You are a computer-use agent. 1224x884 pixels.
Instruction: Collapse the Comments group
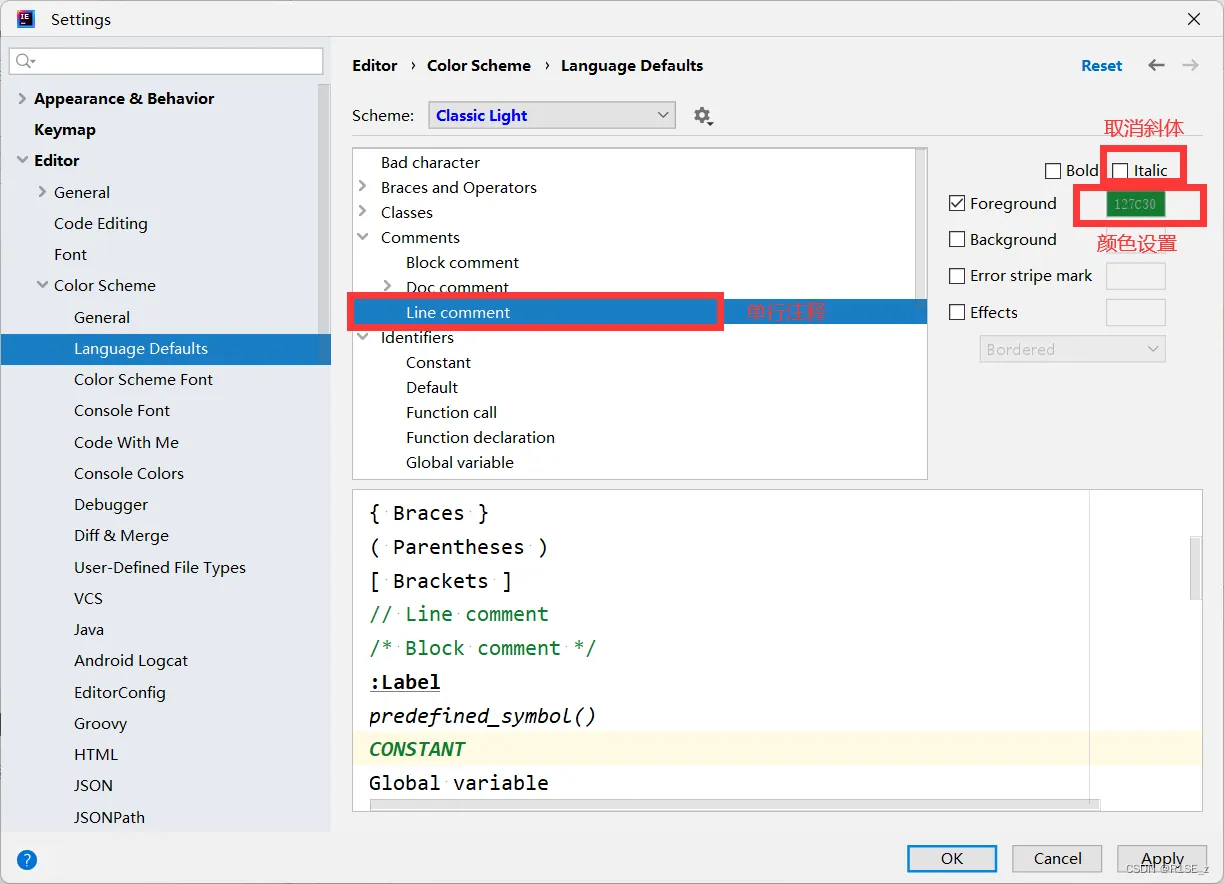[363, 237]
